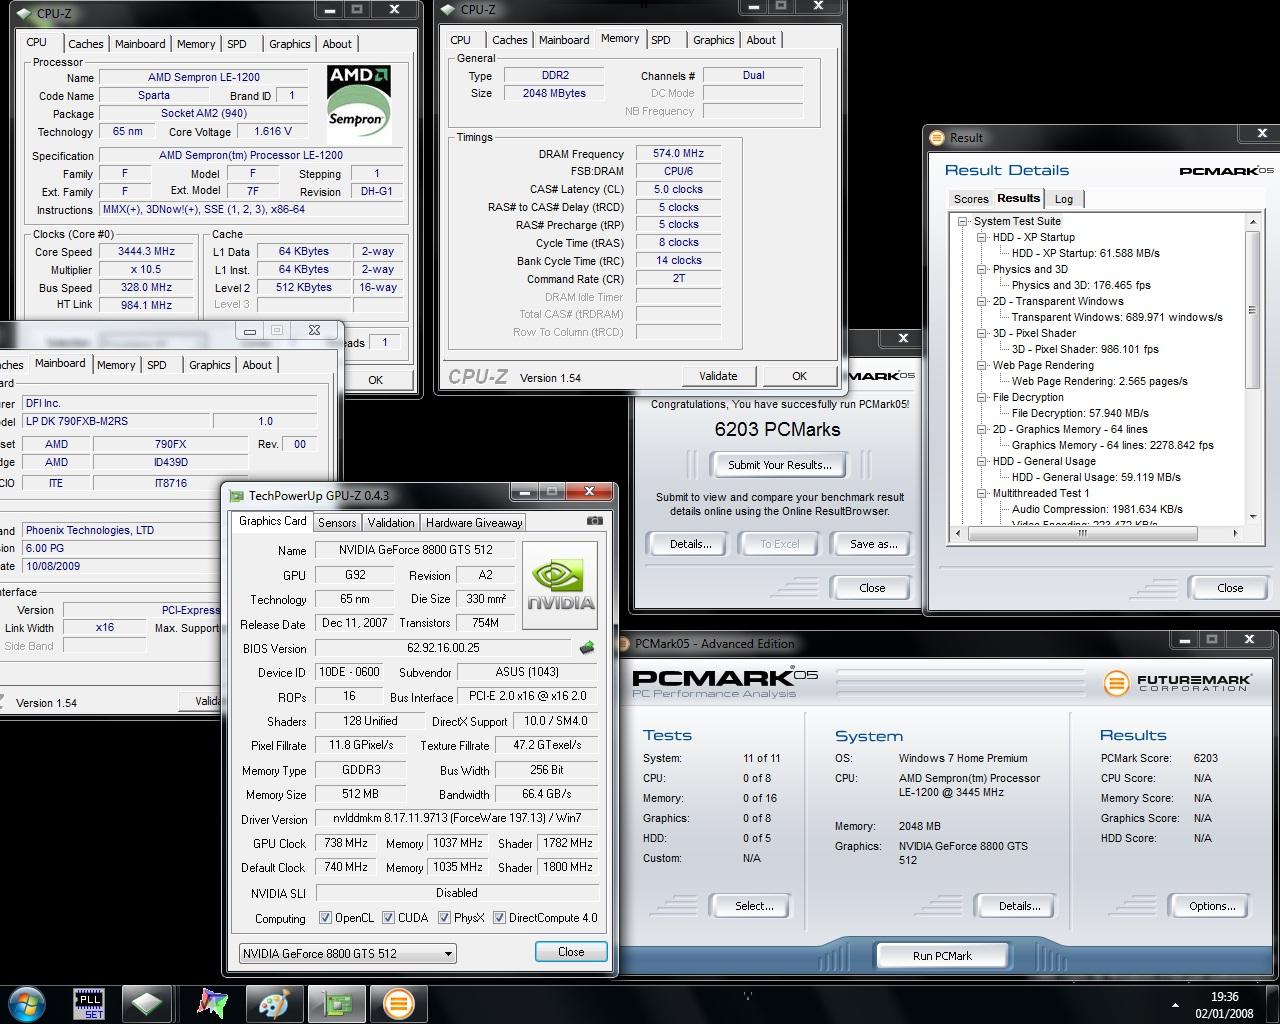Click Save as button

pos(873,544)
